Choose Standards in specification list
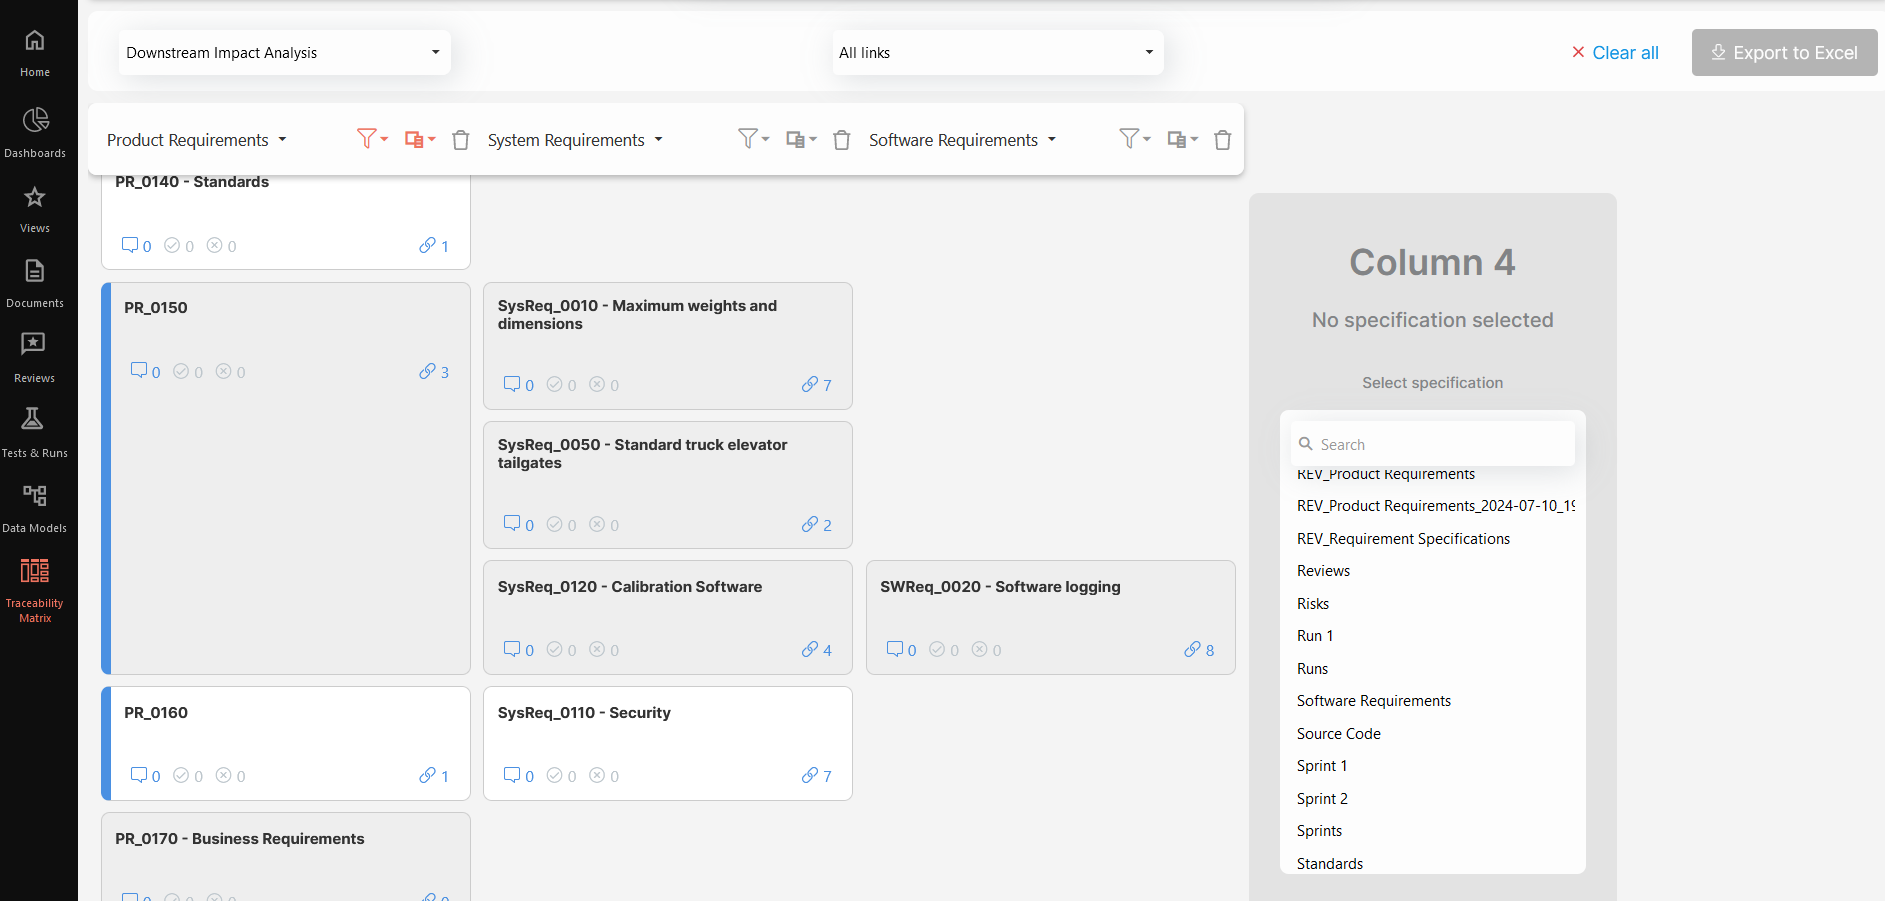Screen dimensions: 1885x901 point(1329,864)
